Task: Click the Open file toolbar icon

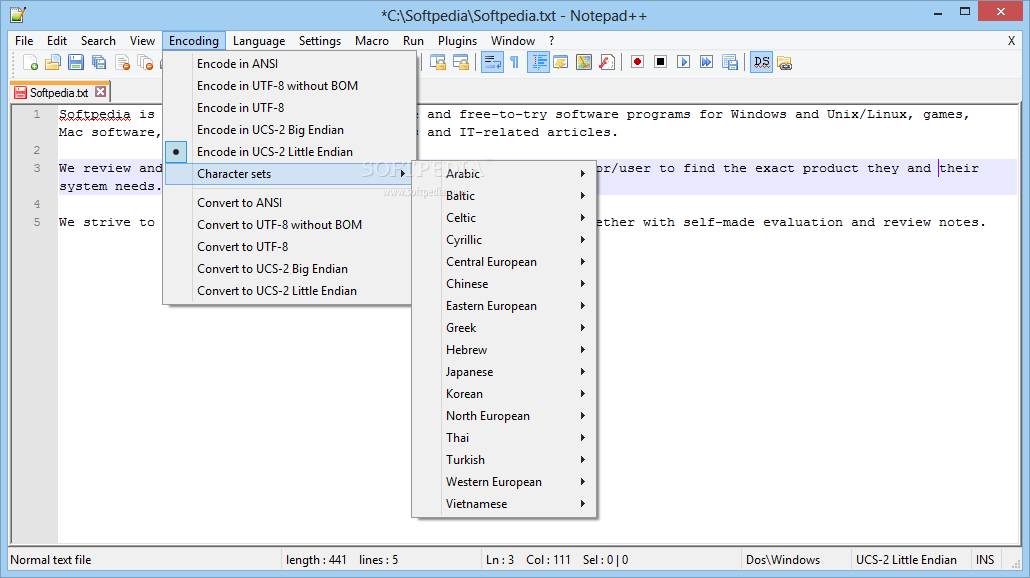Action: [x=53, y=62]
